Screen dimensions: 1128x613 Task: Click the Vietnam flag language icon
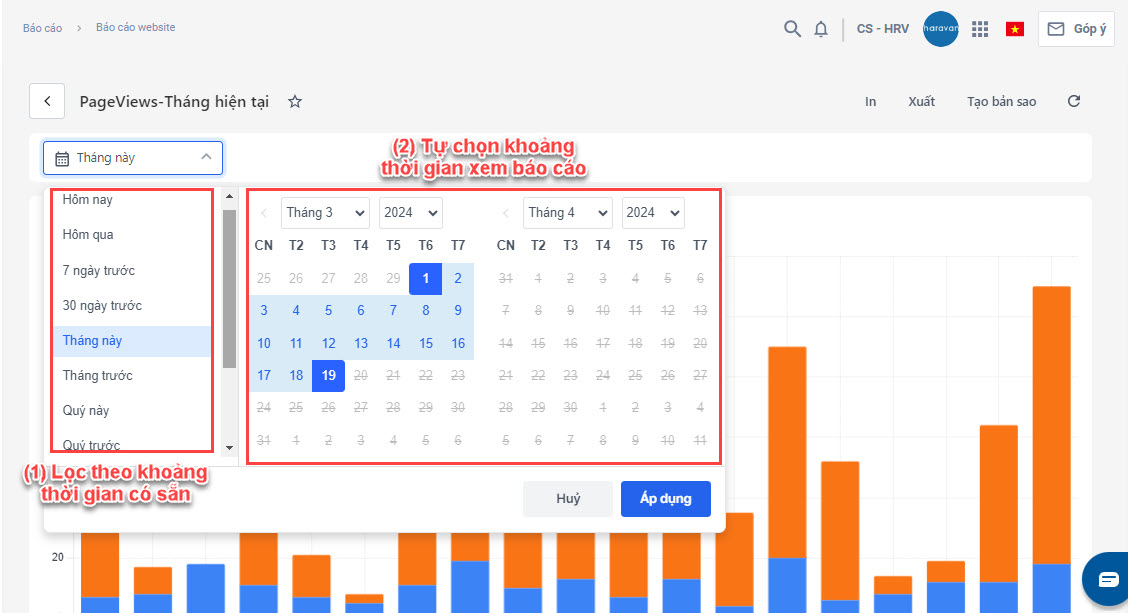pos(1015,29)
